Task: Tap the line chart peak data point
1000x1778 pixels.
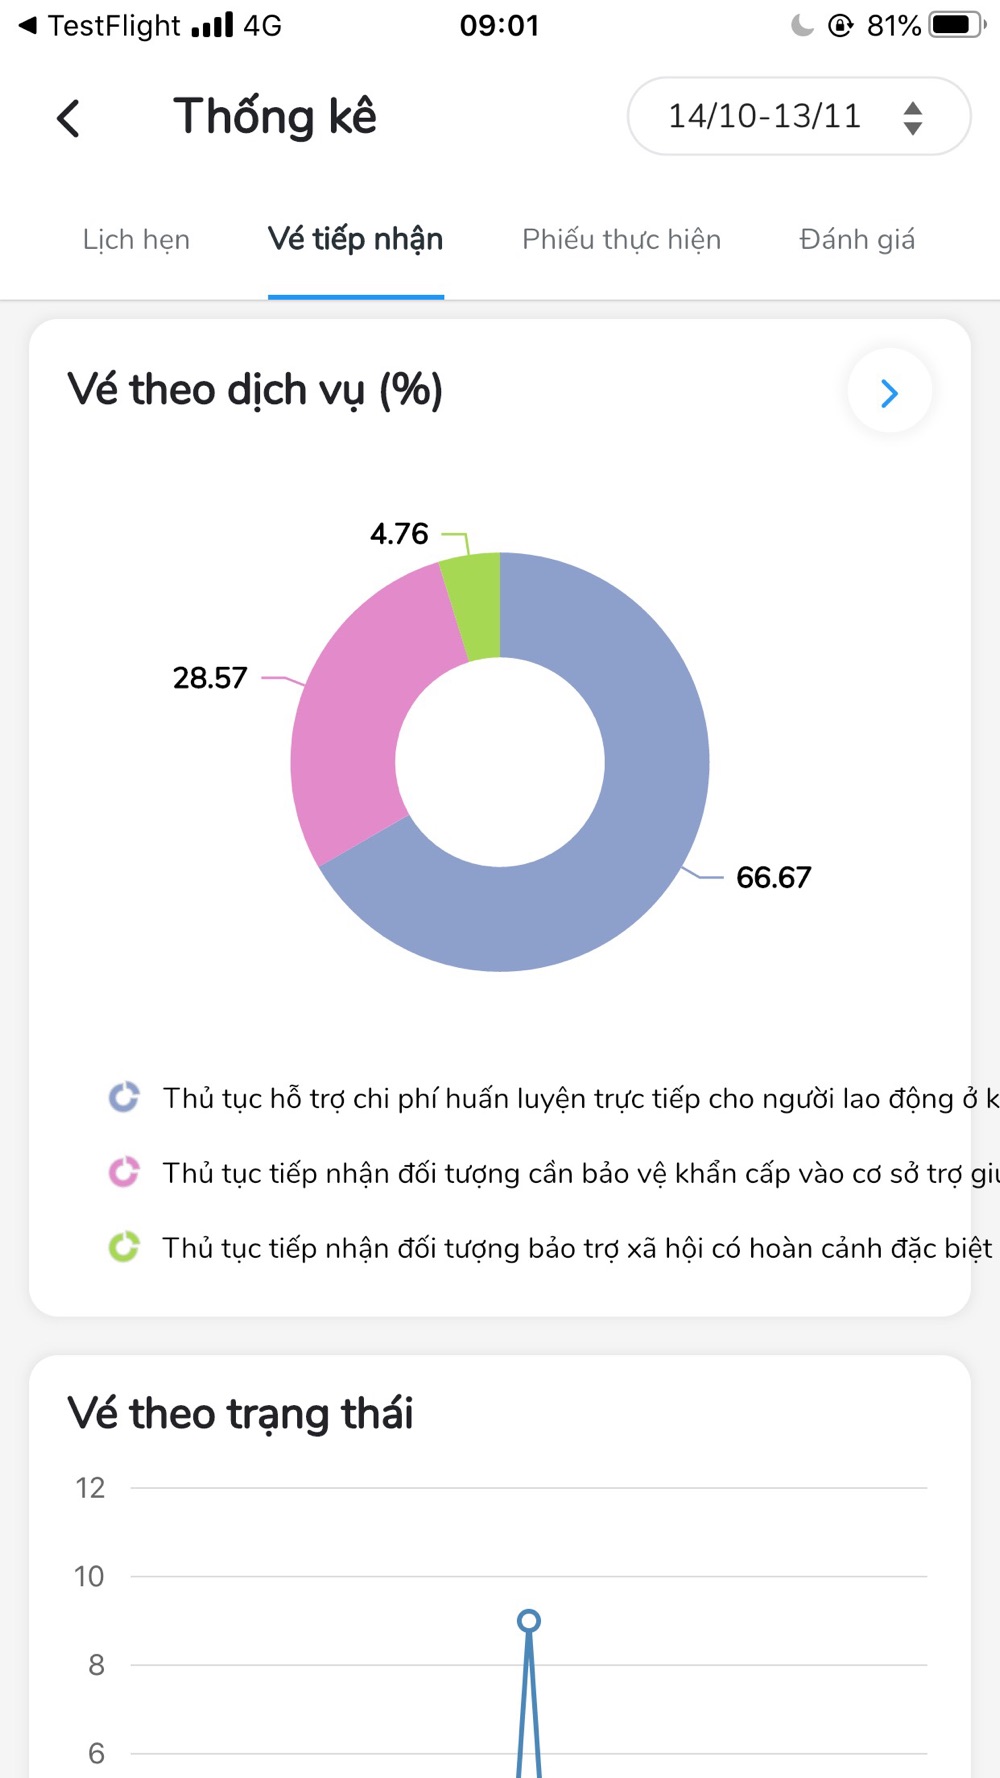Action: 529,1620
